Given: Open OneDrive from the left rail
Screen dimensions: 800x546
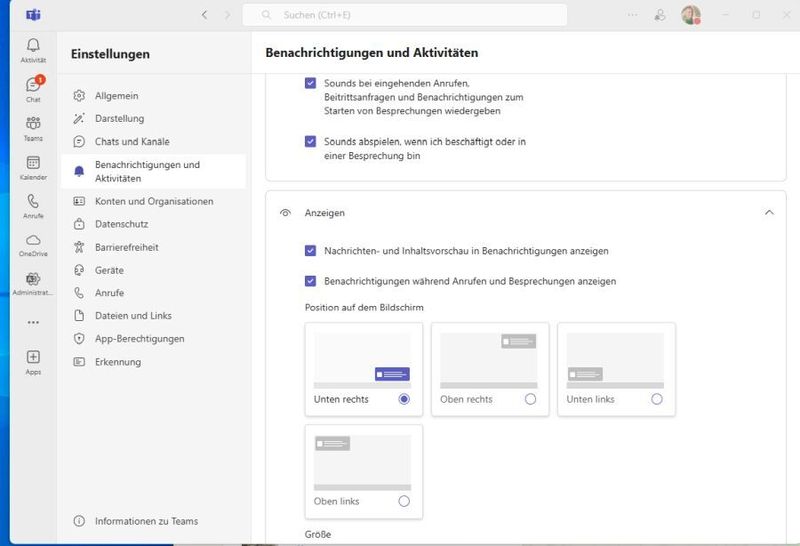Looking at the screenshot, I should (x=33, y=242).
